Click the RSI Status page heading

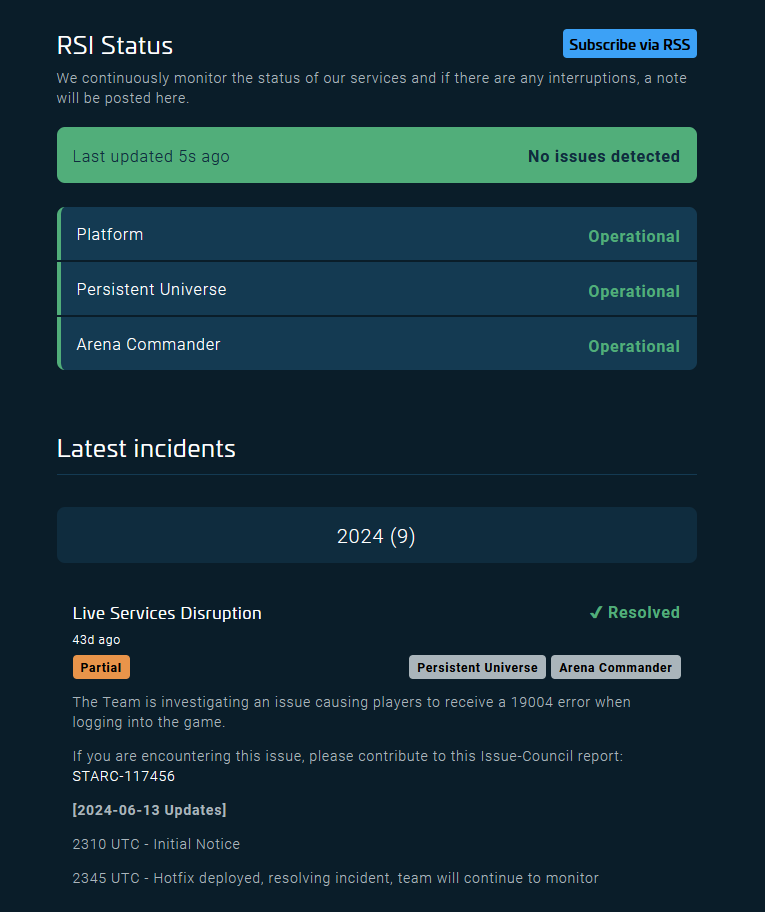(115, 46)
